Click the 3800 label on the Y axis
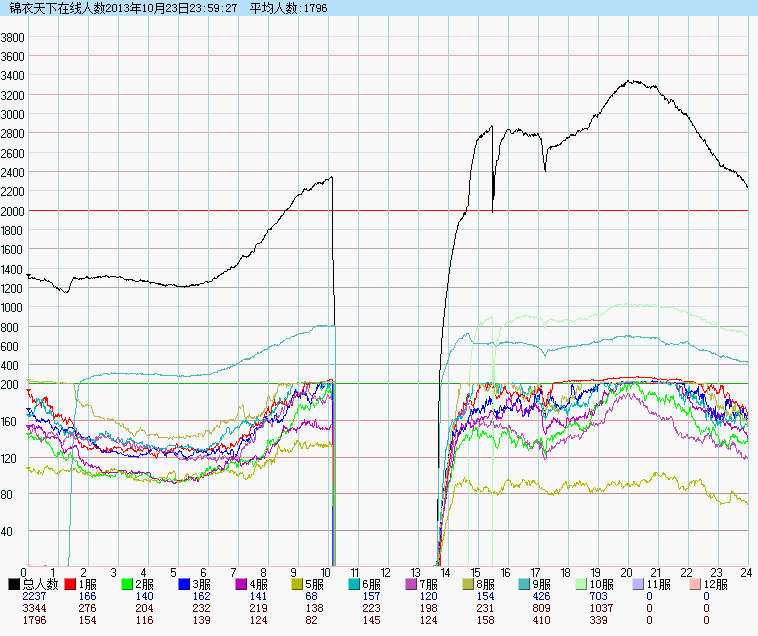The height and width of the screenshot is (636, 758). tap(13, 37)
